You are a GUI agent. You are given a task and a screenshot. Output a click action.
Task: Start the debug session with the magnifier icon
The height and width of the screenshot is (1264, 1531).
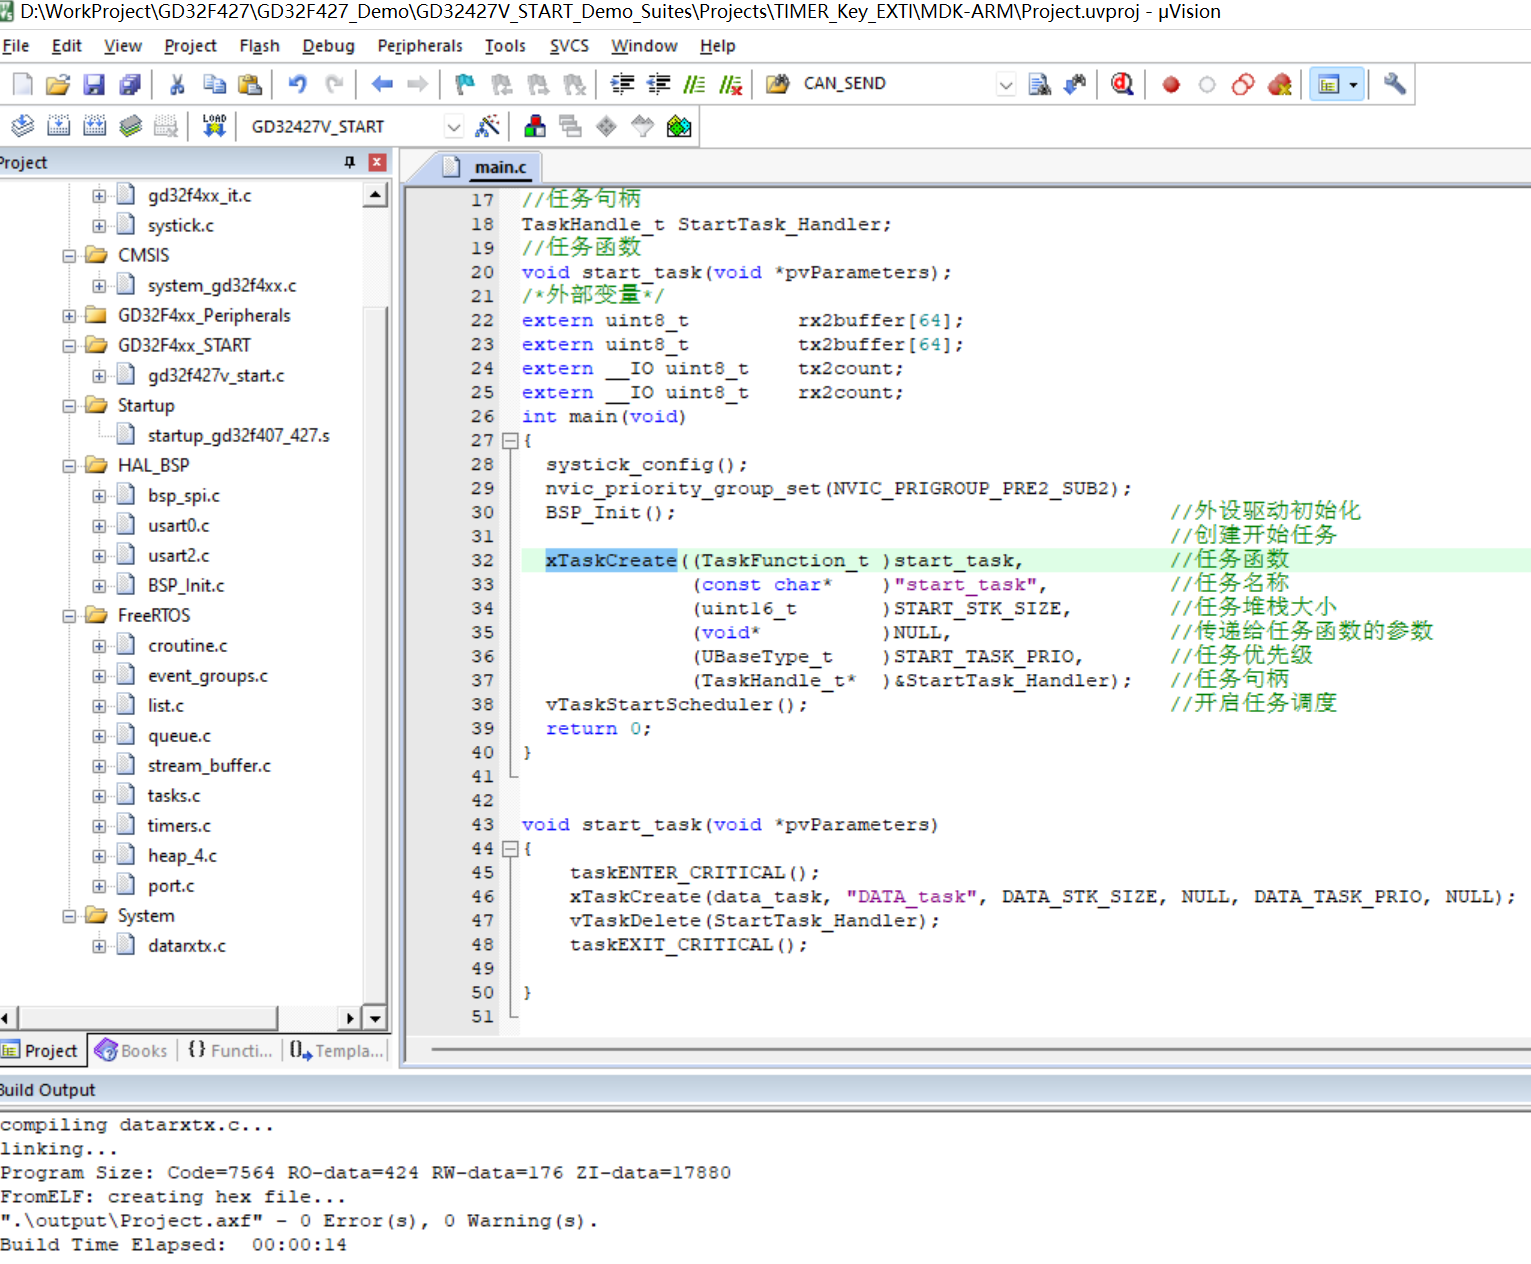click(1122, 84)
